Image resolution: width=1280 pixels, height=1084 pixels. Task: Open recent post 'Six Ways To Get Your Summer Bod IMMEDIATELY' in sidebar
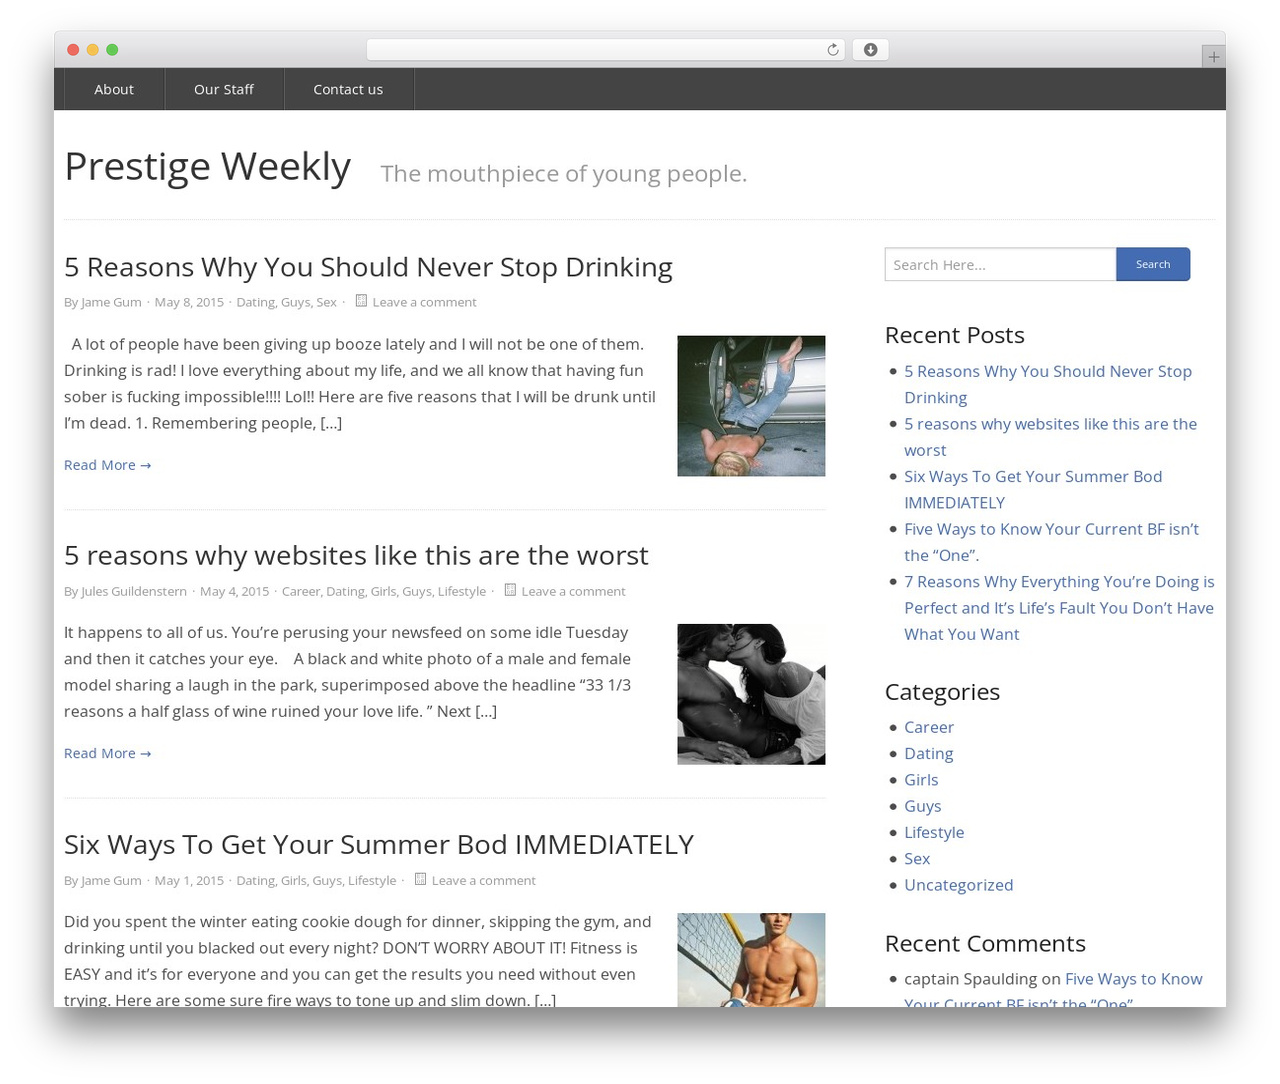pyautogui.click(x=1033, y=489)
